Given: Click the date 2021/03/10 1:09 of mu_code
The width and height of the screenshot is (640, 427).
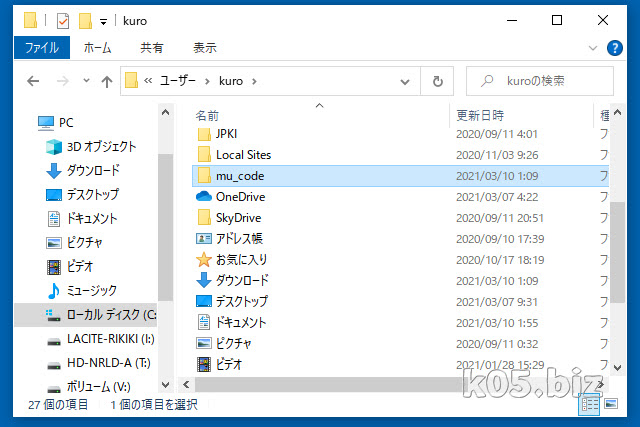Looking at the screenshot, I should click(497, 176).
